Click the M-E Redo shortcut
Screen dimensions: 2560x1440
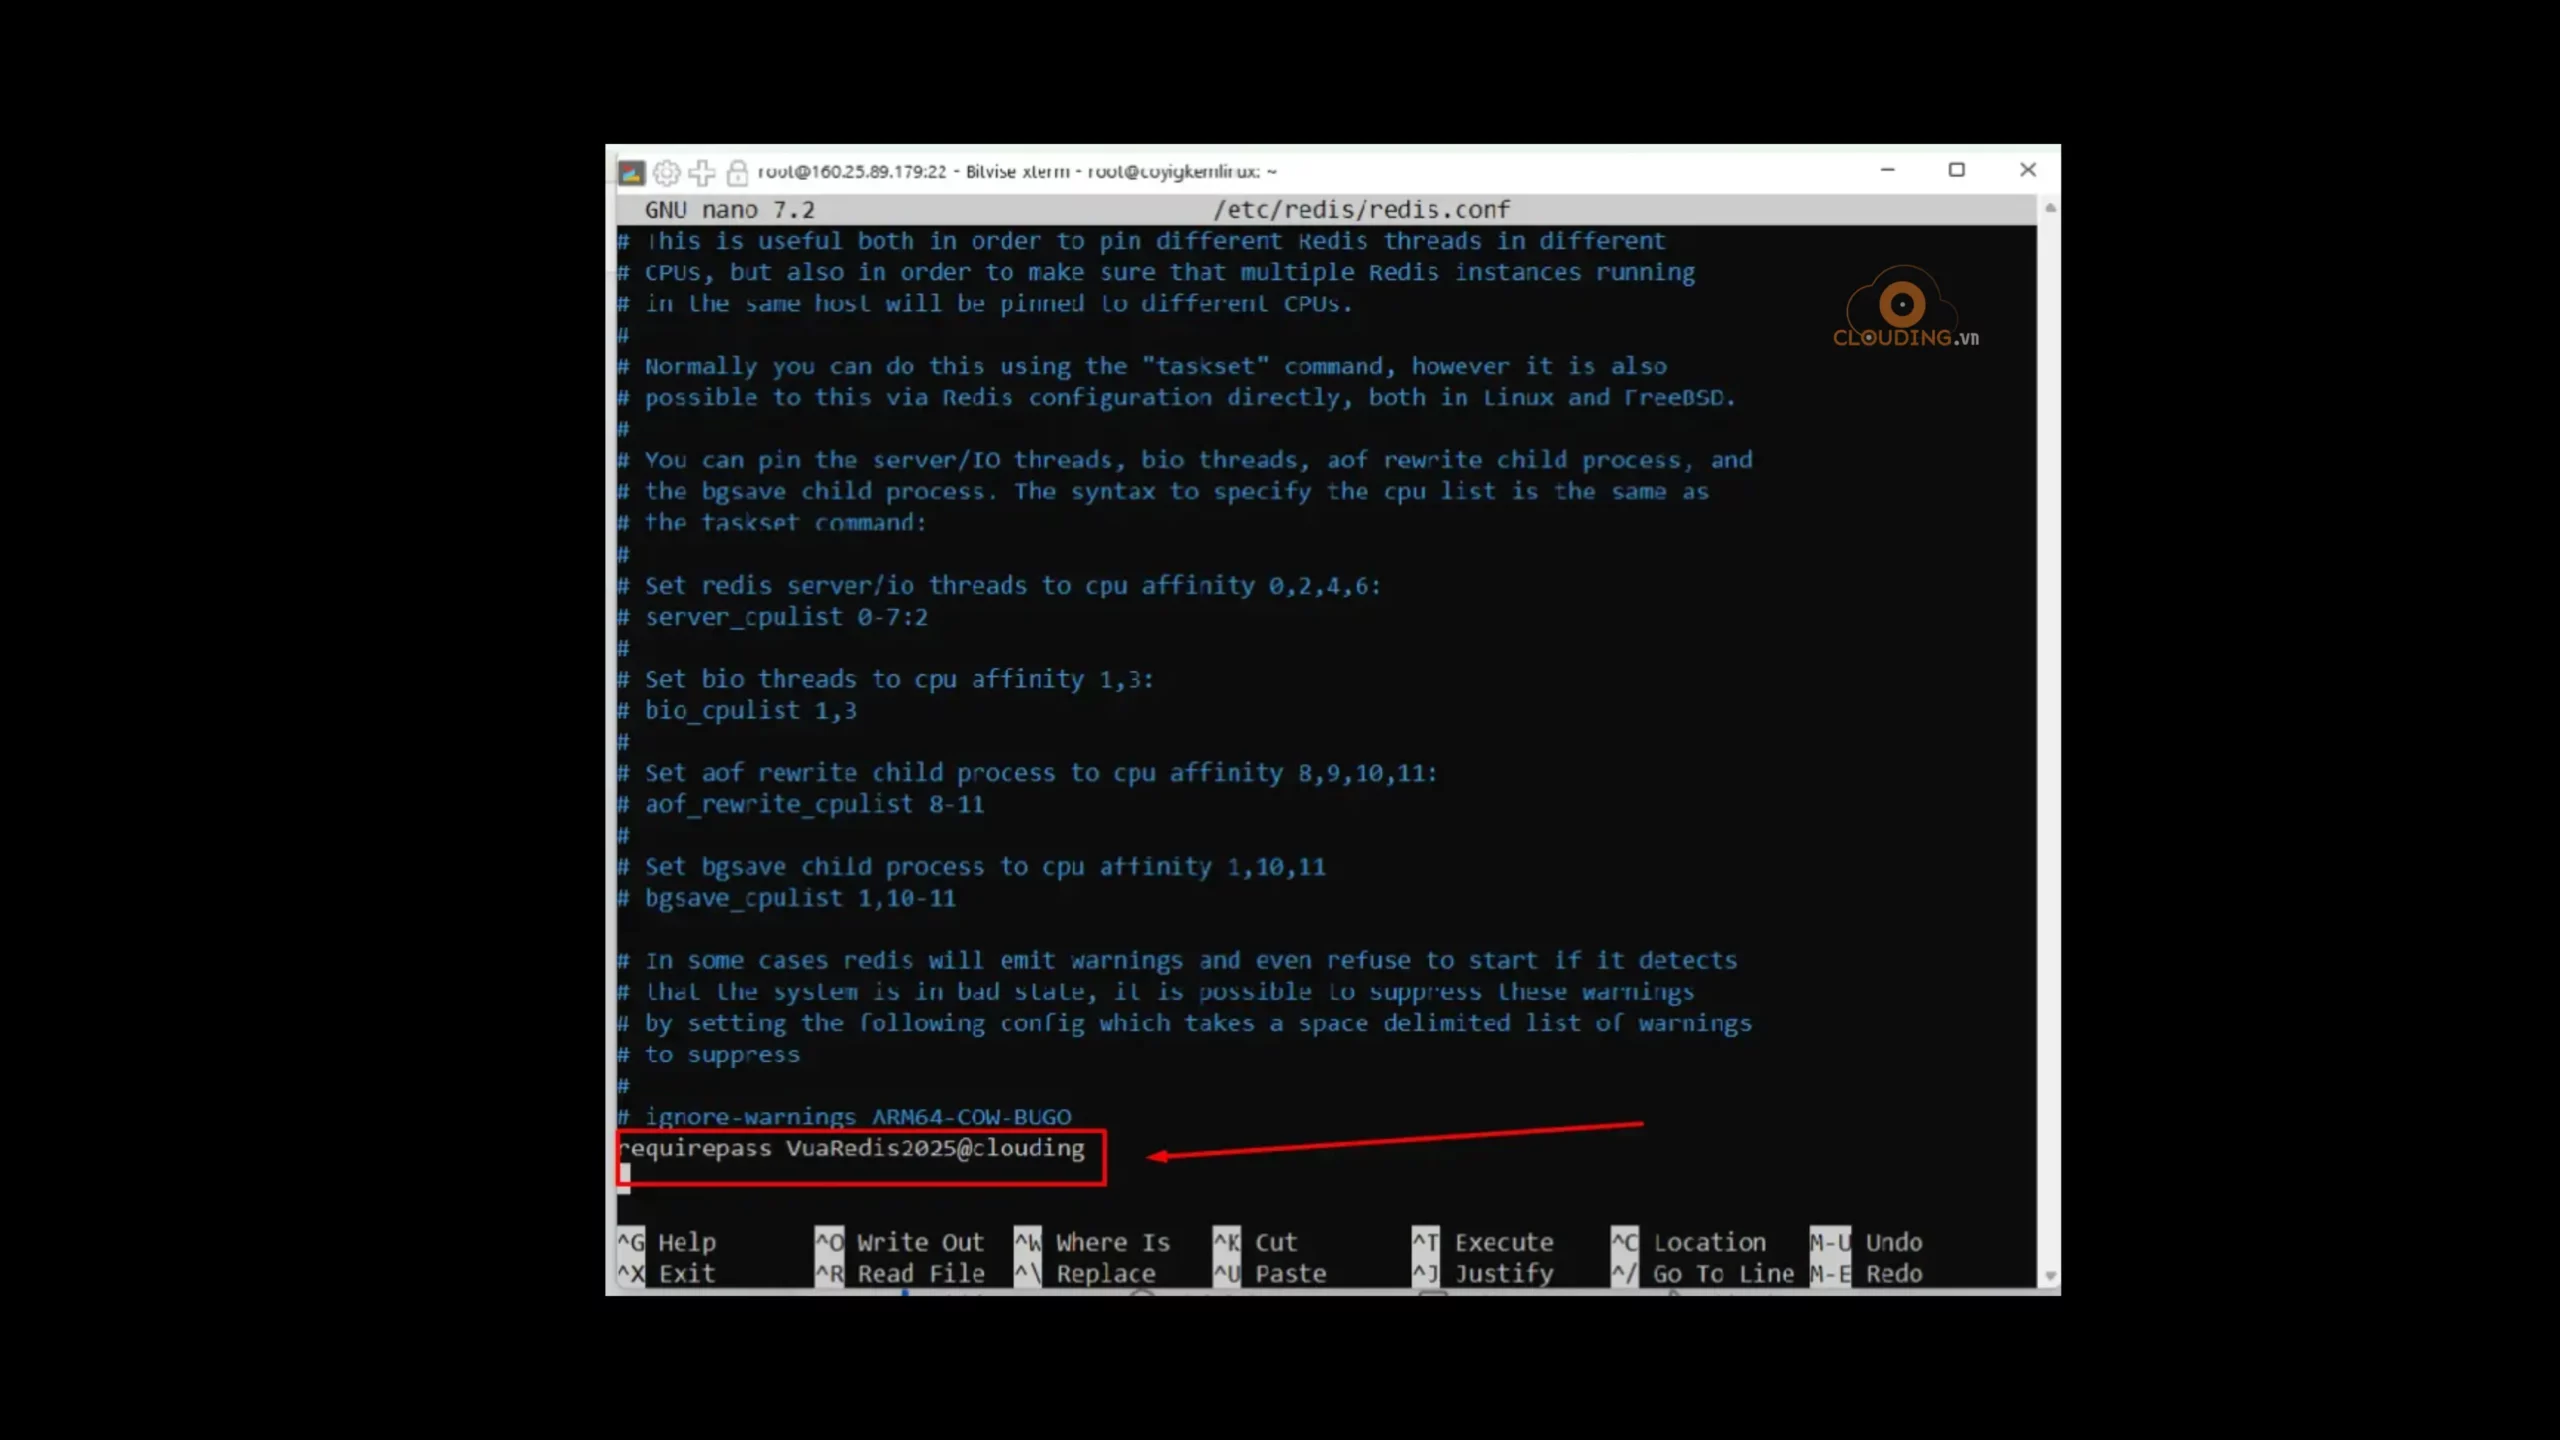1866,1274
